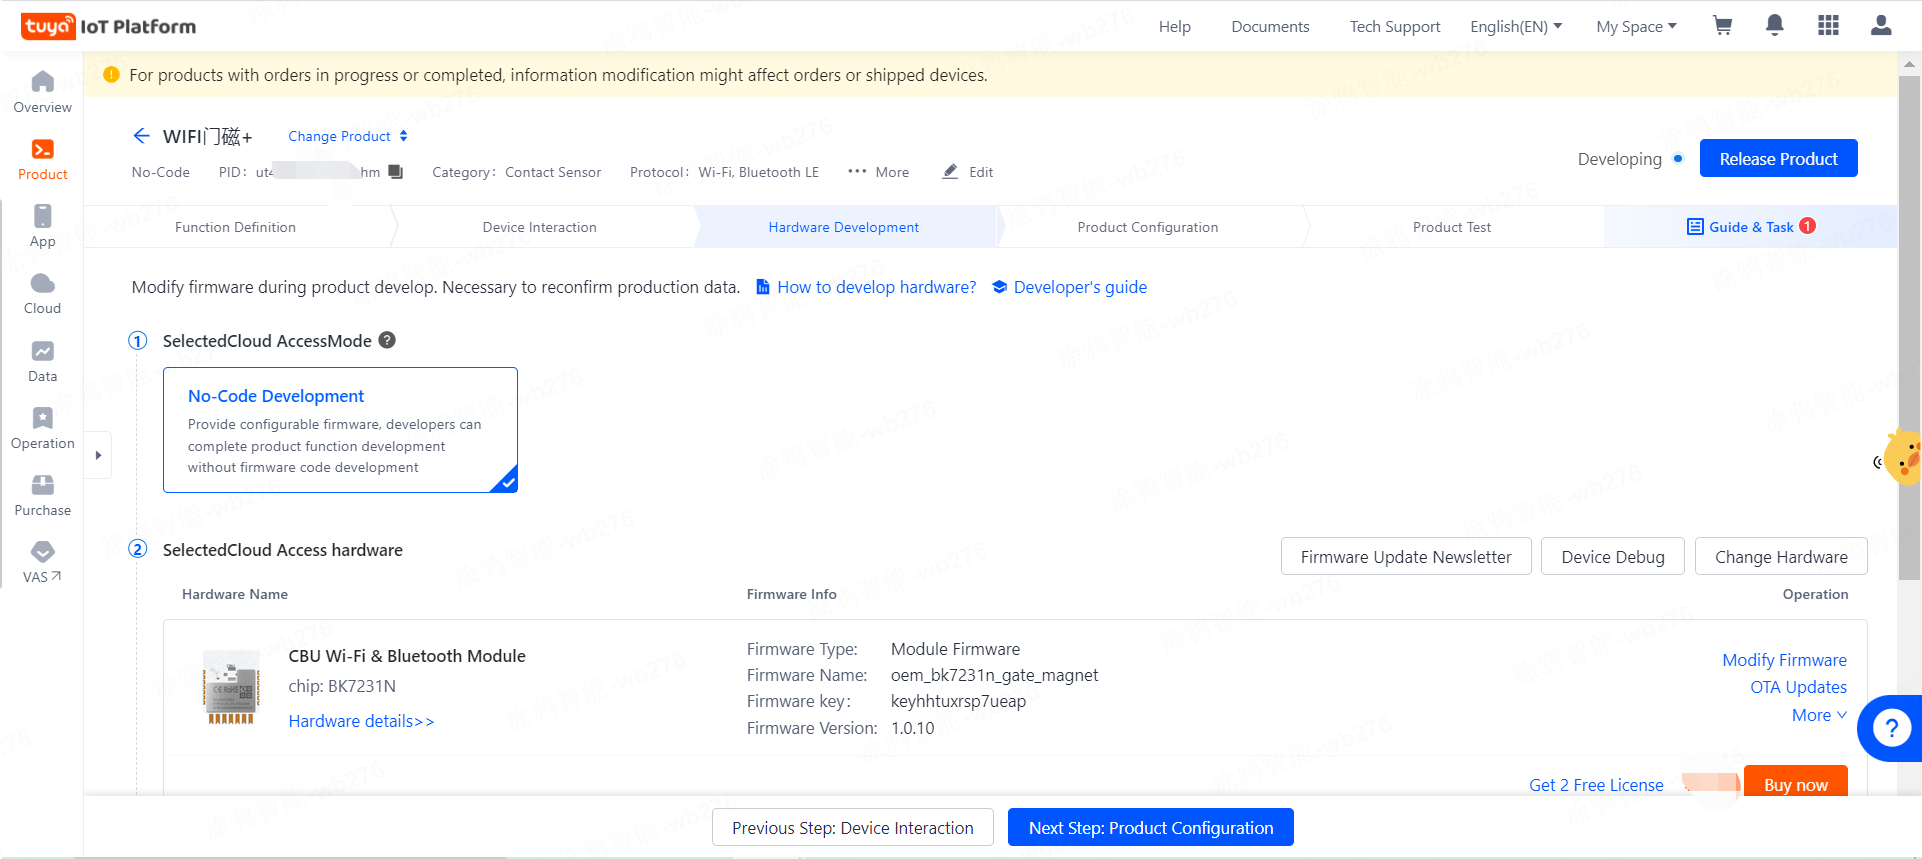This screenshot has width=1922, height=859.
Task: Click the pencil Edit icon
Action: [x=951, y=172]
